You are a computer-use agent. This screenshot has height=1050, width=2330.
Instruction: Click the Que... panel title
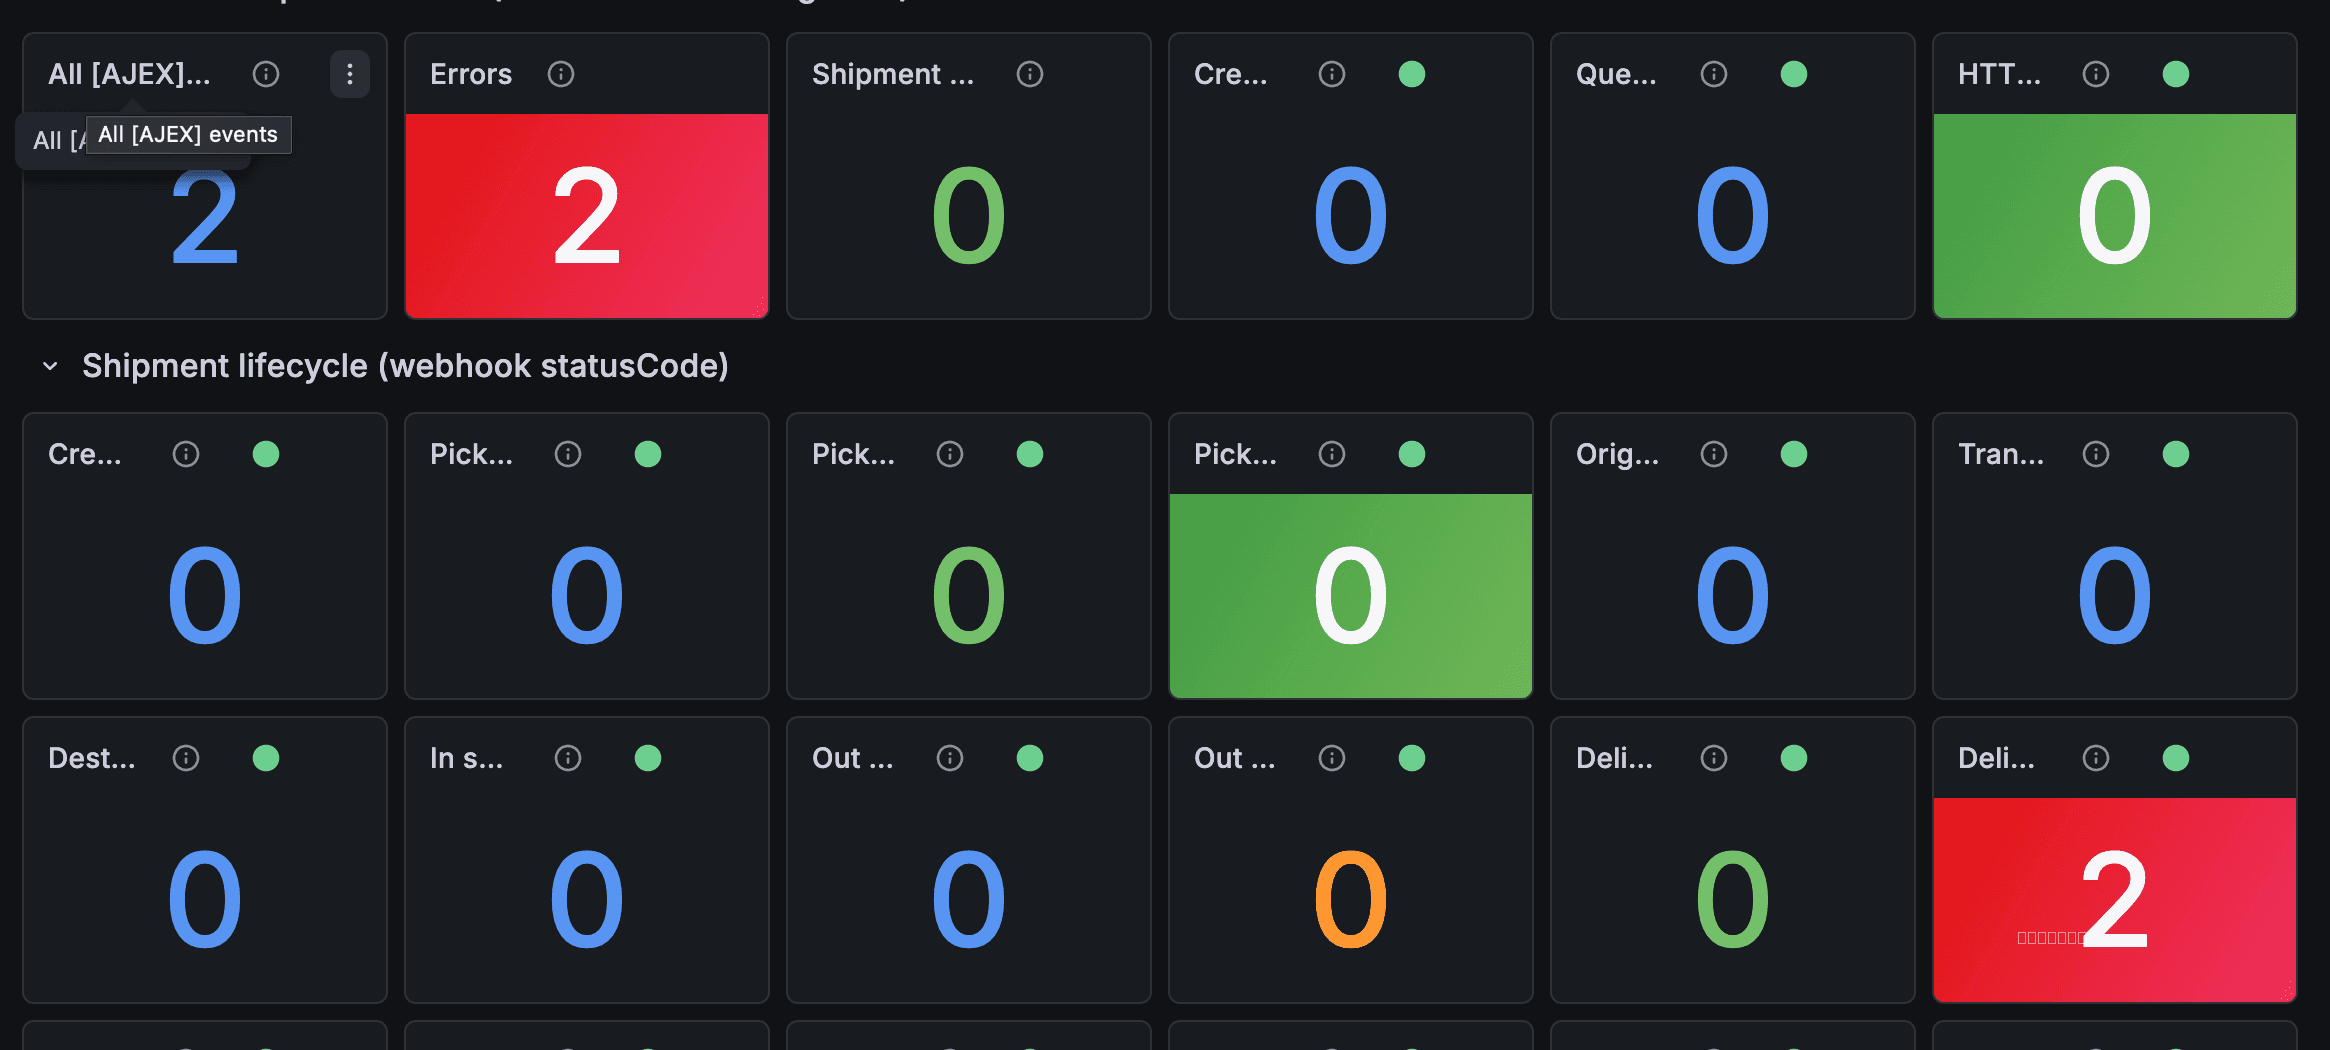click(1616, 74)
